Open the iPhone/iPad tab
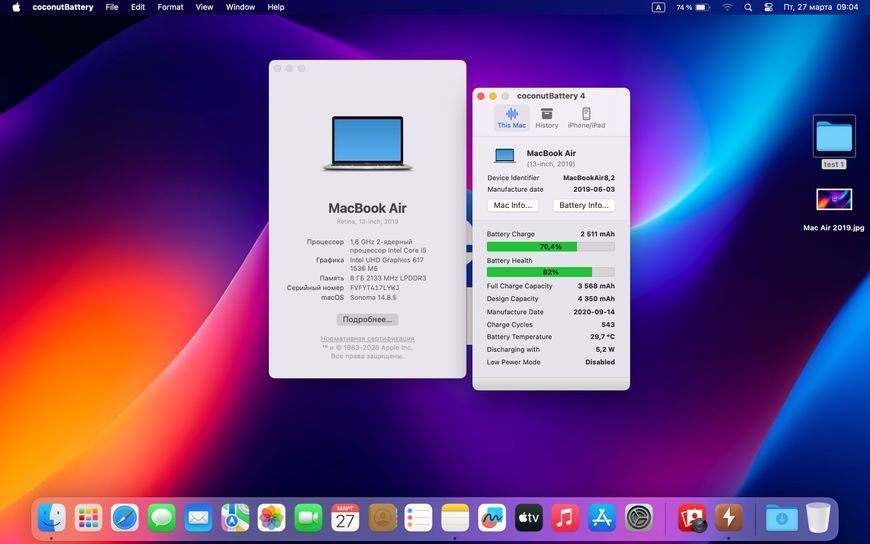The image size is (870, 544). [x=586, y=118]
